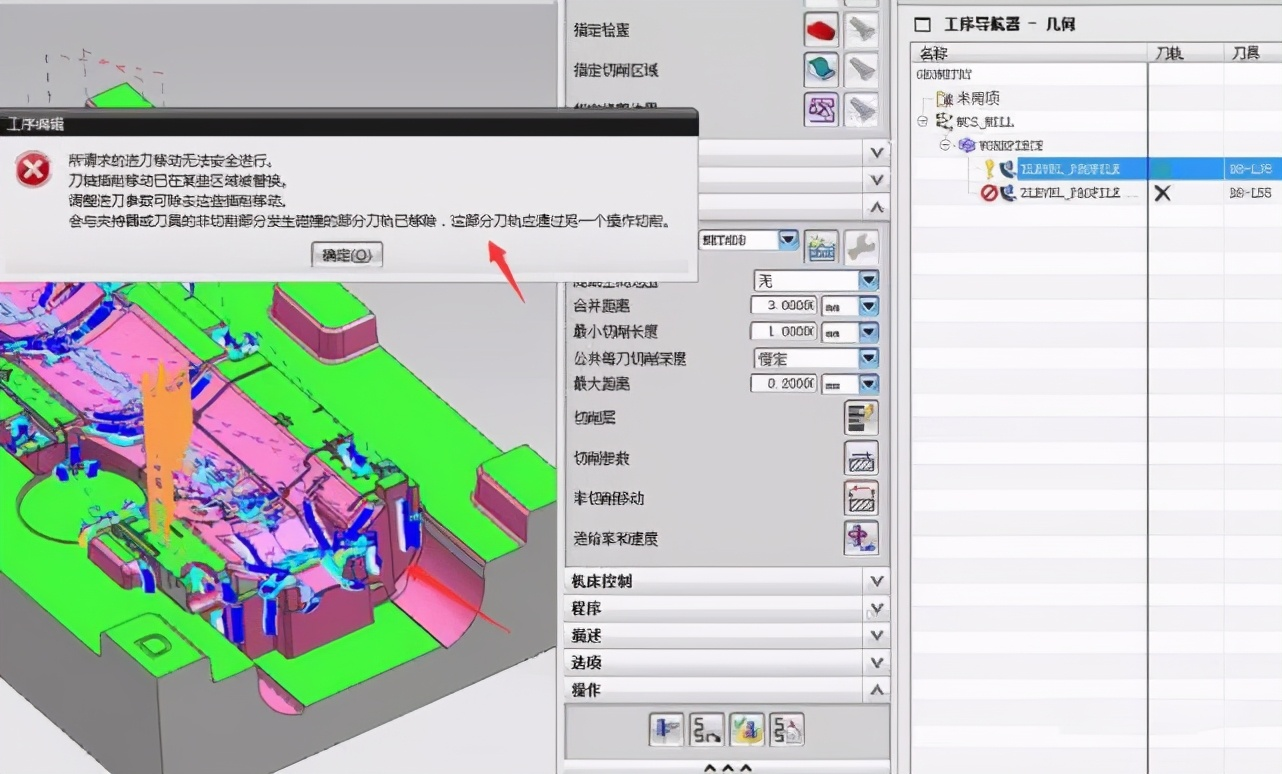This screenshot has height=774, width=1282.
Task: Open the 切削层 cutting levels icon
Action: pyautogui.click(x=860, y=417)
